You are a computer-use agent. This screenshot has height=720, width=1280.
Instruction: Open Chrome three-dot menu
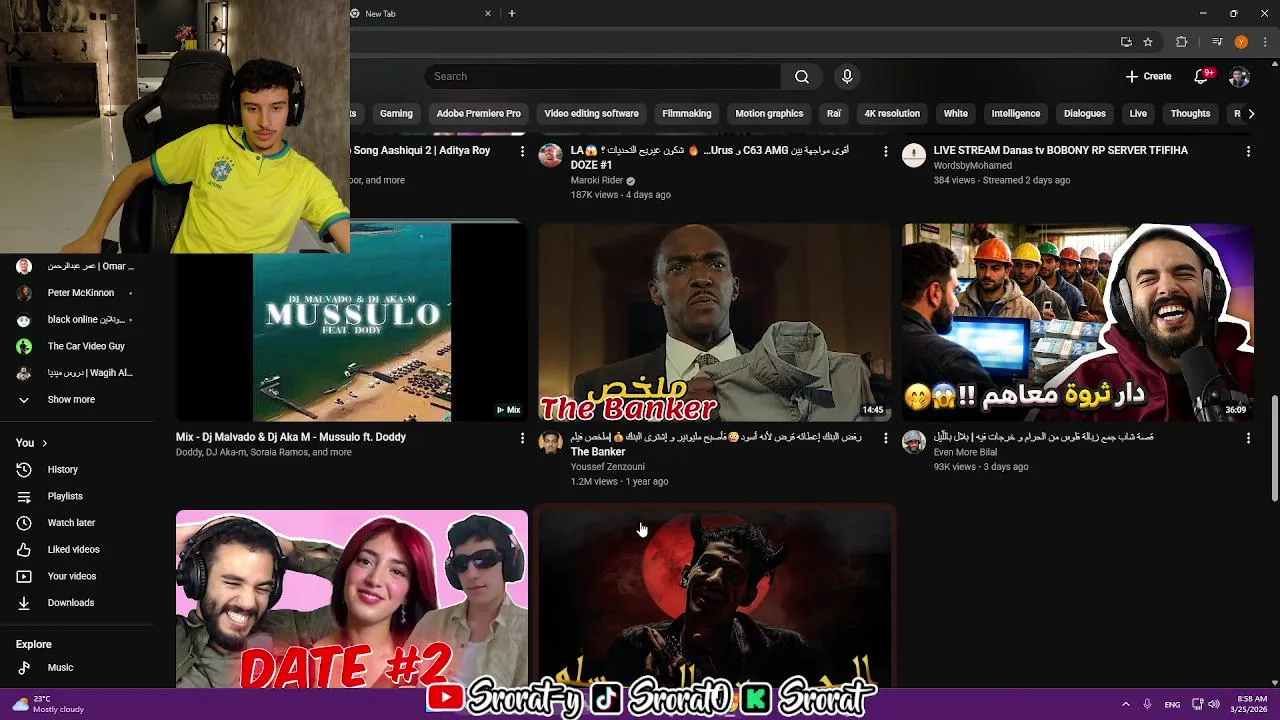(1265, 42)
